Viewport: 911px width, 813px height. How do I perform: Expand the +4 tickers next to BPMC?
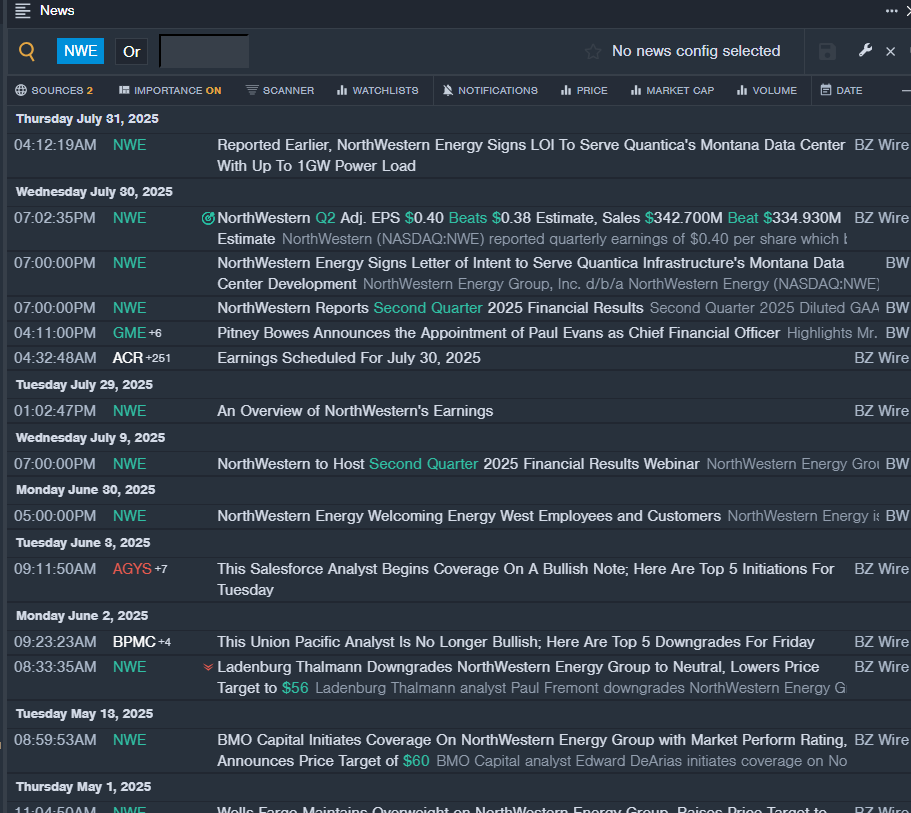pyautogui.click(x=164, y=642)
